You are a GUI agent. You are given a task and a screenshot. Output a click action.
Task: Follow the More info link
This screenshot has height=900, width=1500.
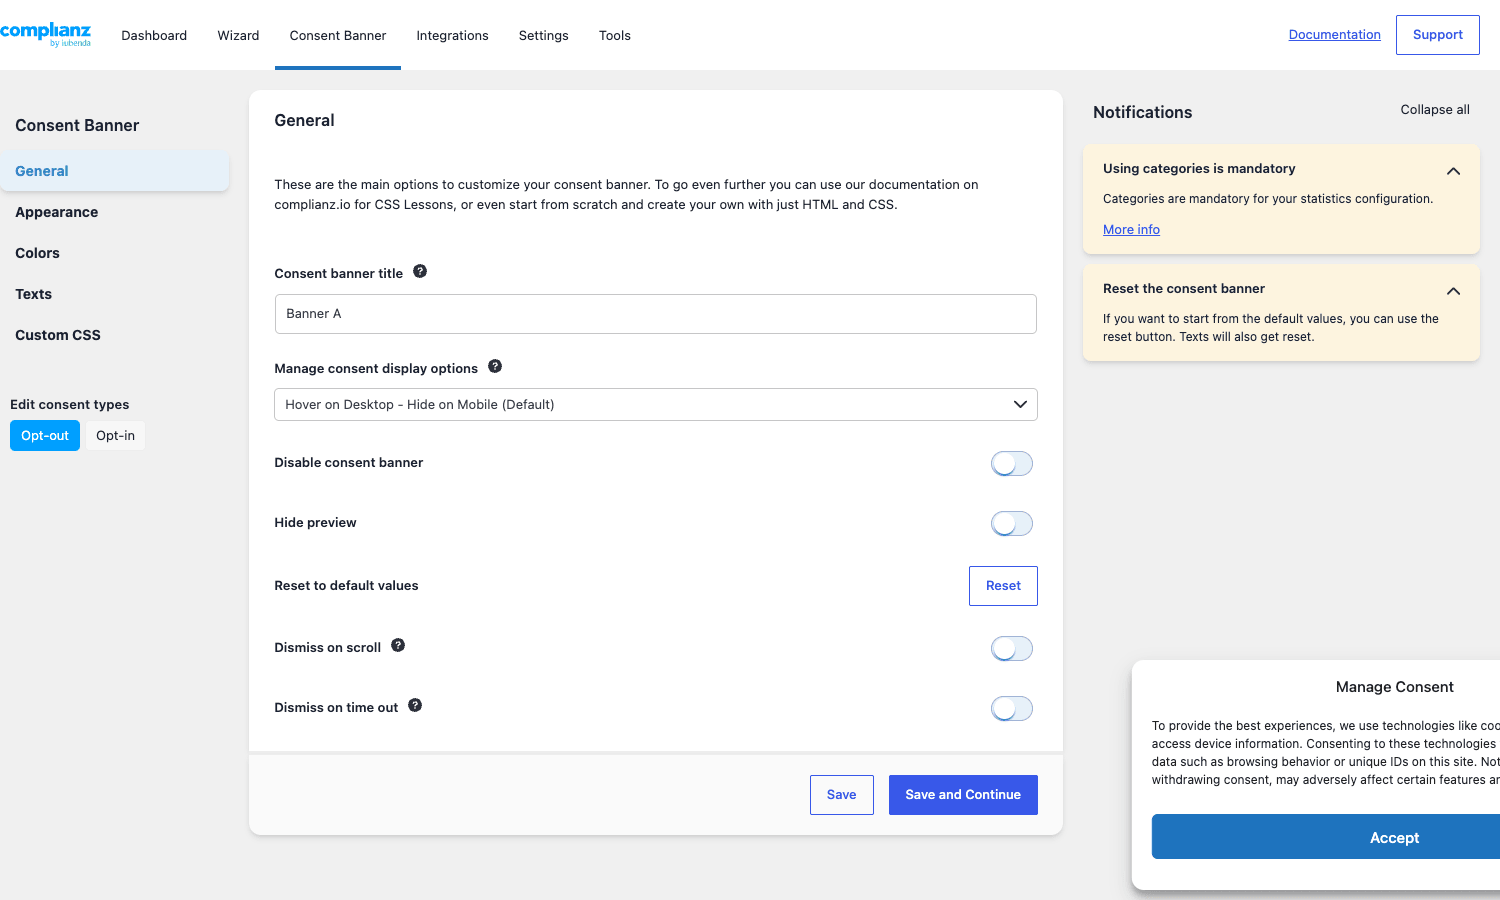coord(1131,229)
